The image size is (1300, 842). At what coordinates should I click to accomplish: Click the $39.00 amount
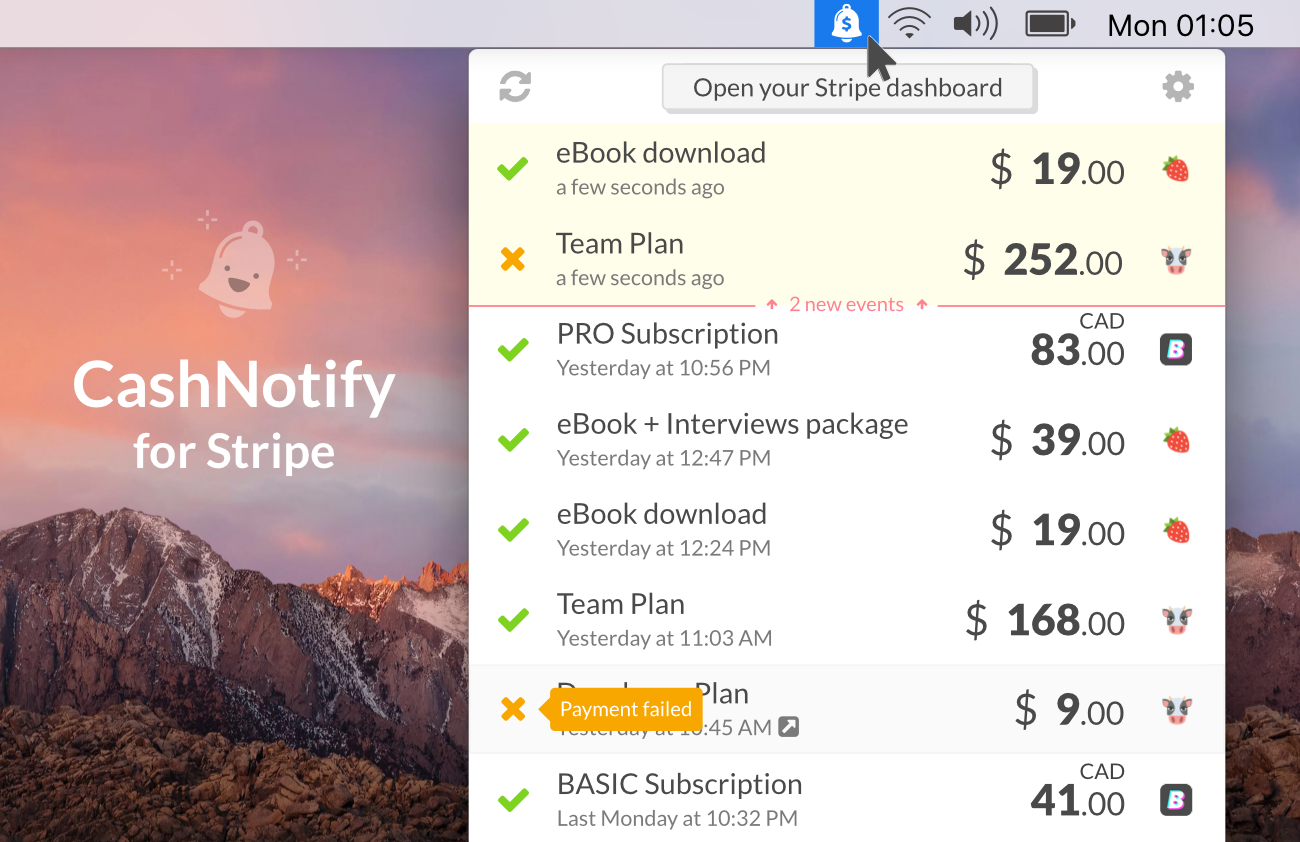(x=1057, y=441)
